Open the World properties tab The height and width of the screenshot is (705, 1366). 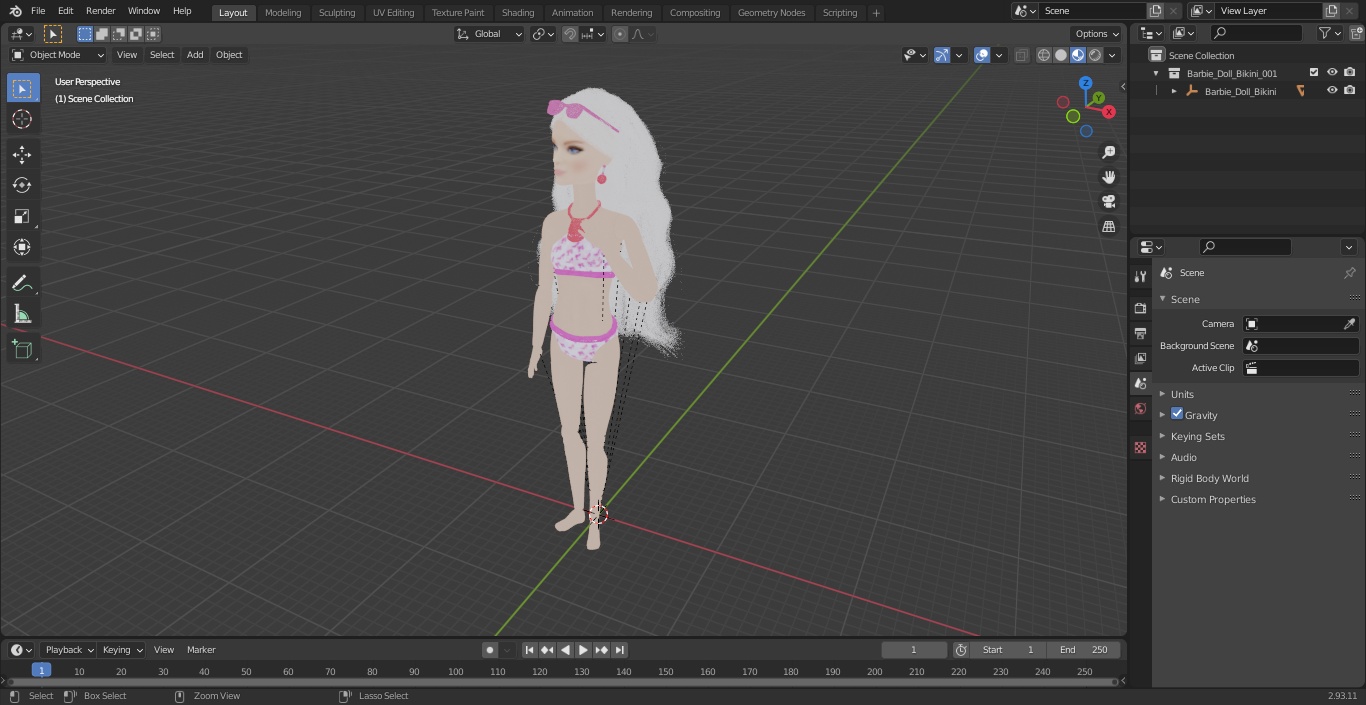coord(1140,408)
